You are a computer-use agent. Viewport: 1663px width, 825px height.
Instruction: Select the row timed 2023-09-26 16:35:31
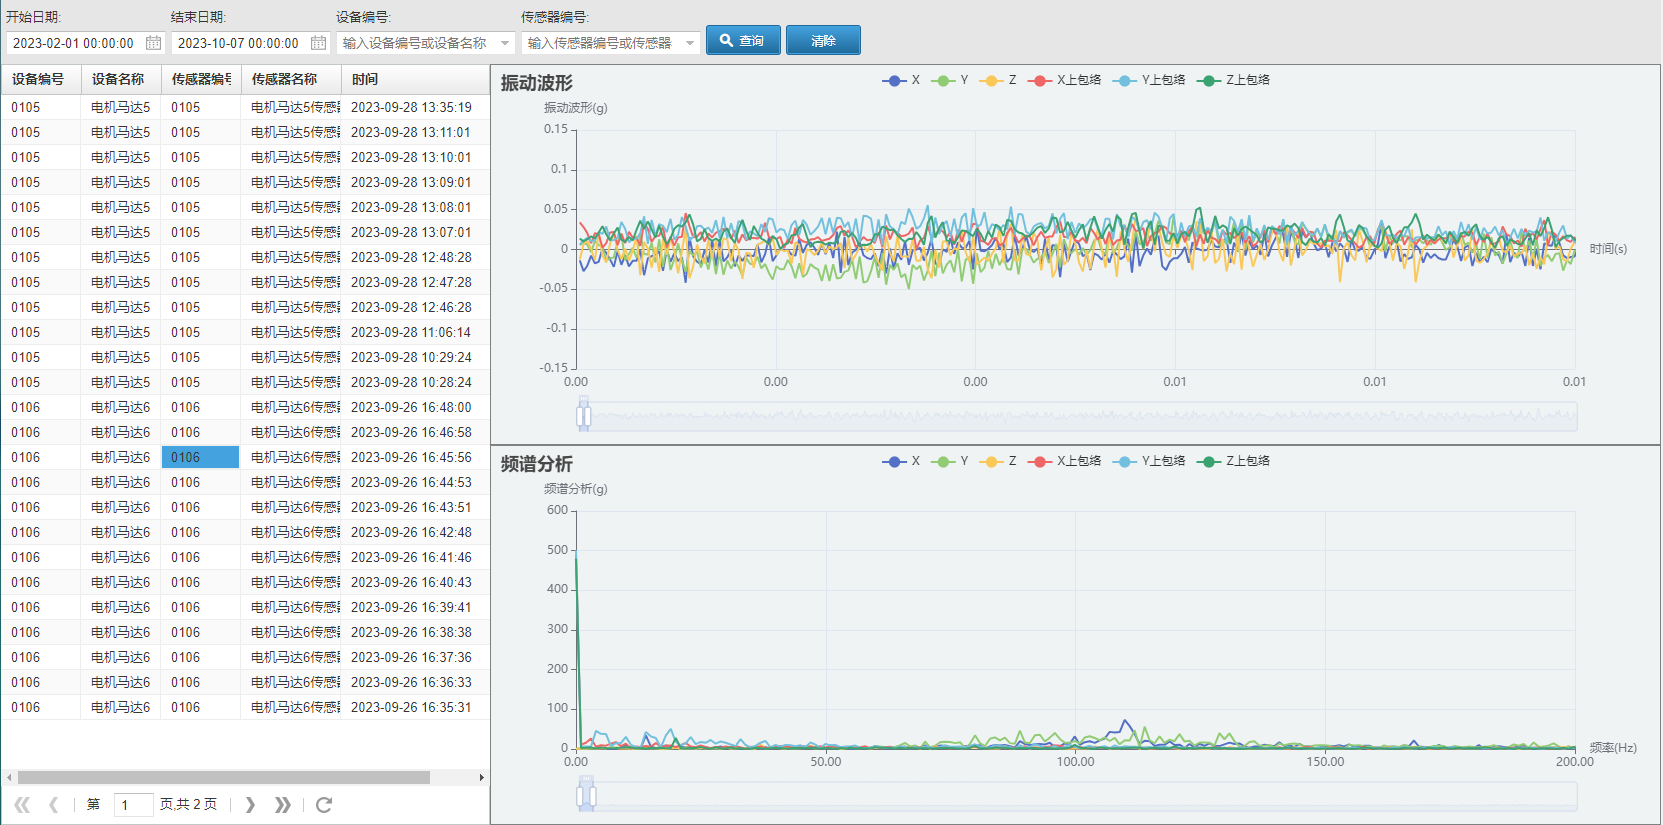[x=245, y=707]
